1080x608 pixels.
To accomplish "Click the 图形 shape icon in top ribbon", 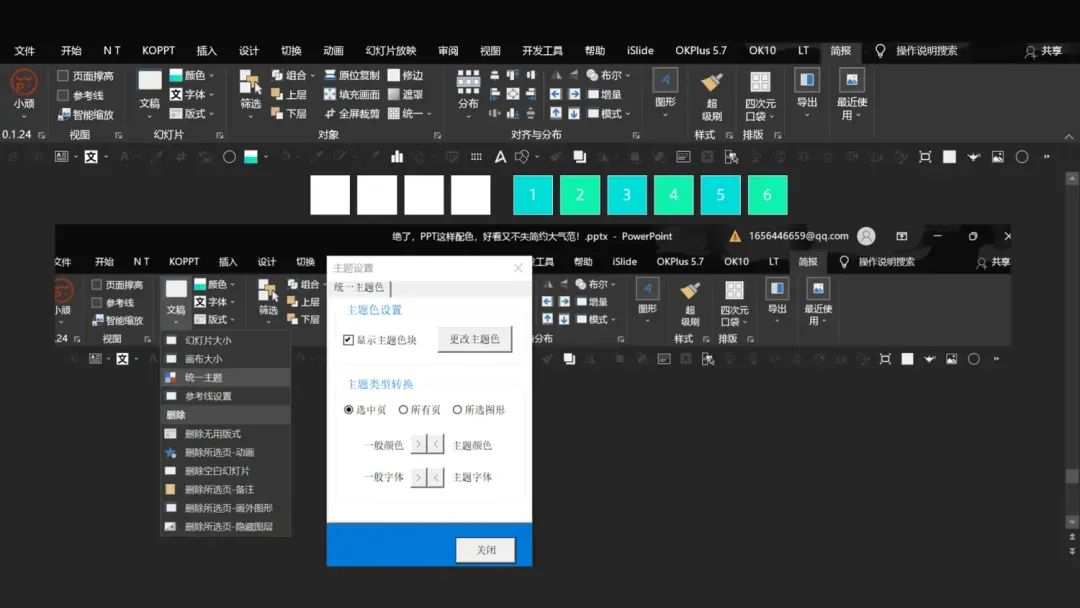I will 665,80.
